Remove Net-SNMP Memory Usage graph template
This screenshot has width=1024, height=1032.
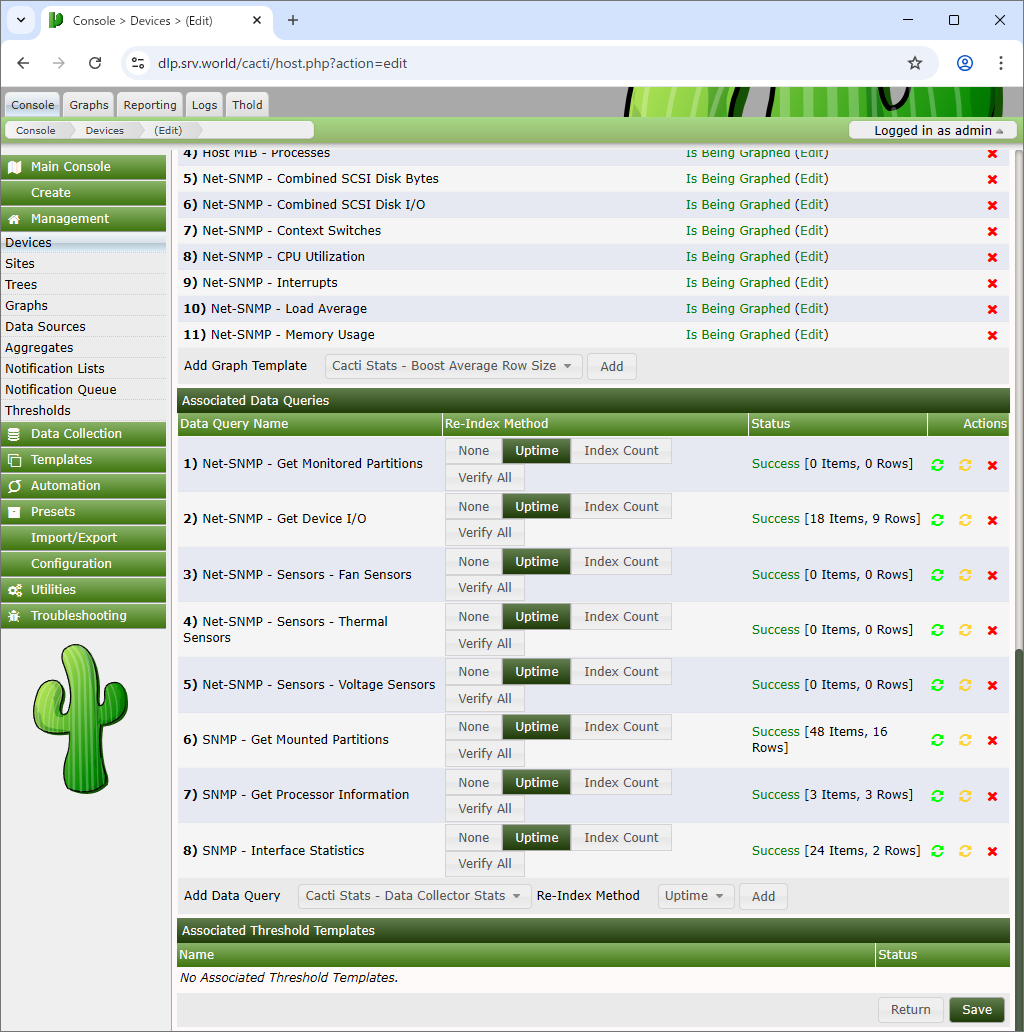coord(992,336)
